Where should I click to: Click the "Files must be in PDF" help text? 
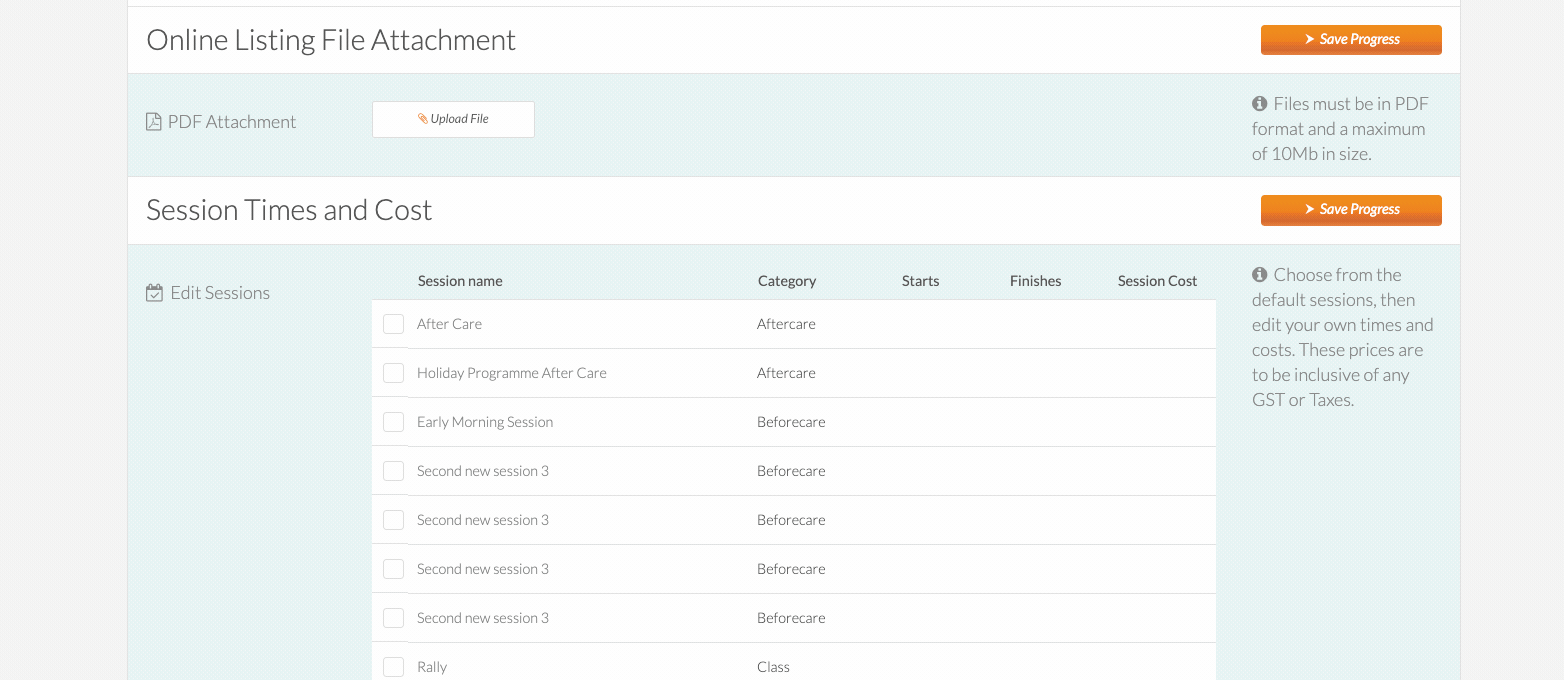pyautogui.click(x=1340, y=129)
